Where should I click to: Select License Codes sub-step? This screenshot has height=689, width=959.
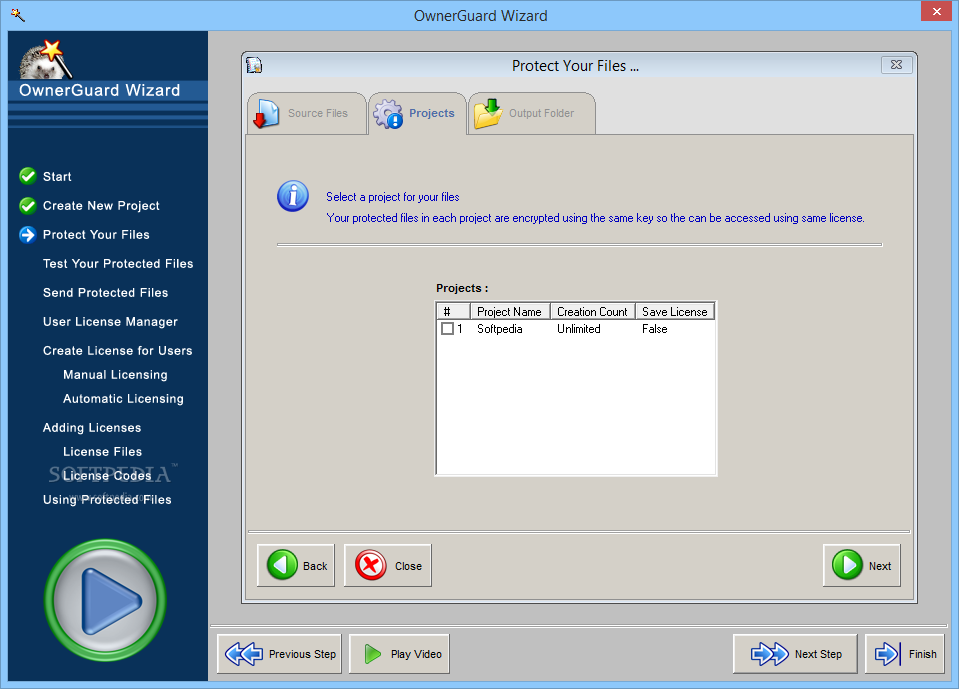[107, 476]
